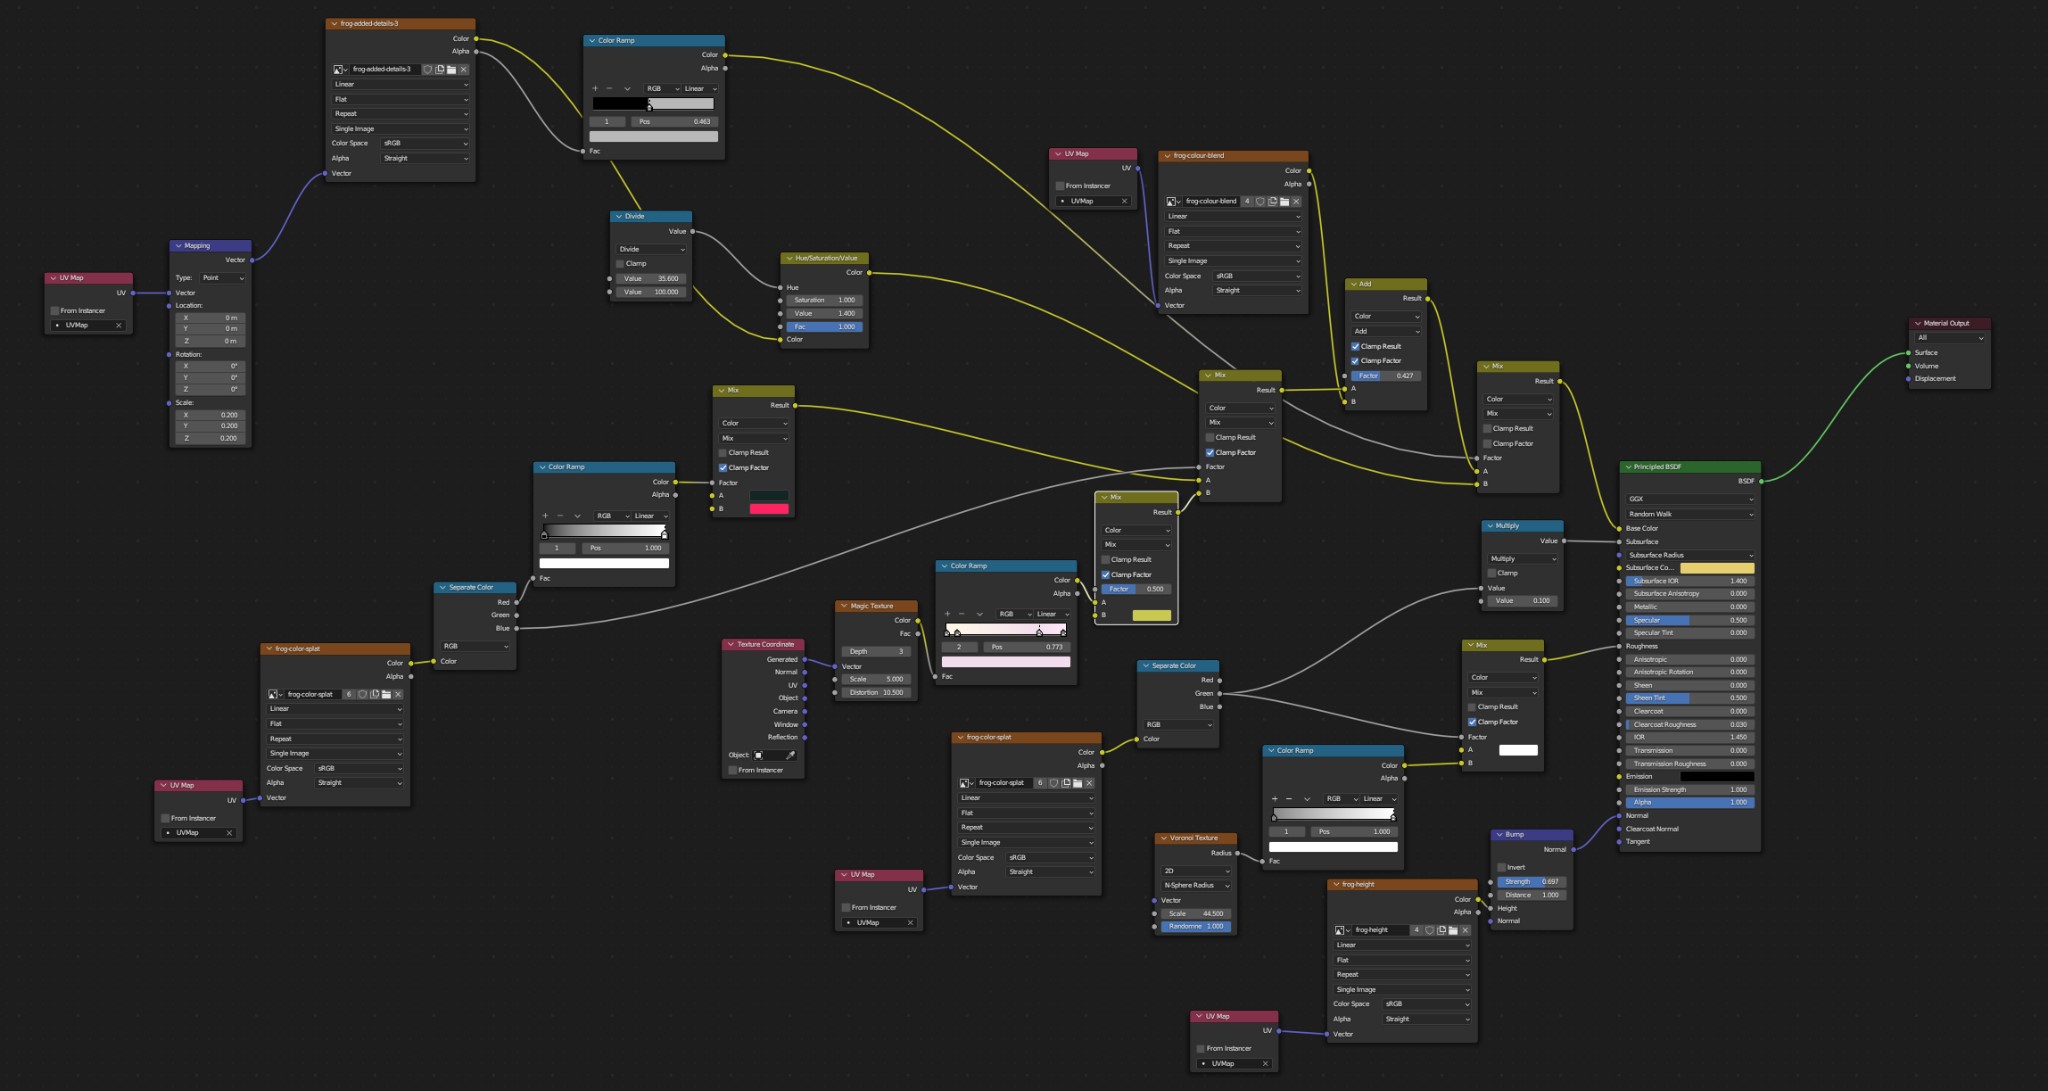Viewport: 2048px width, 1091px height.
Task: Open ramp tools chevron in Color Ramp at 0.463
Action: [x=627, y=88]
